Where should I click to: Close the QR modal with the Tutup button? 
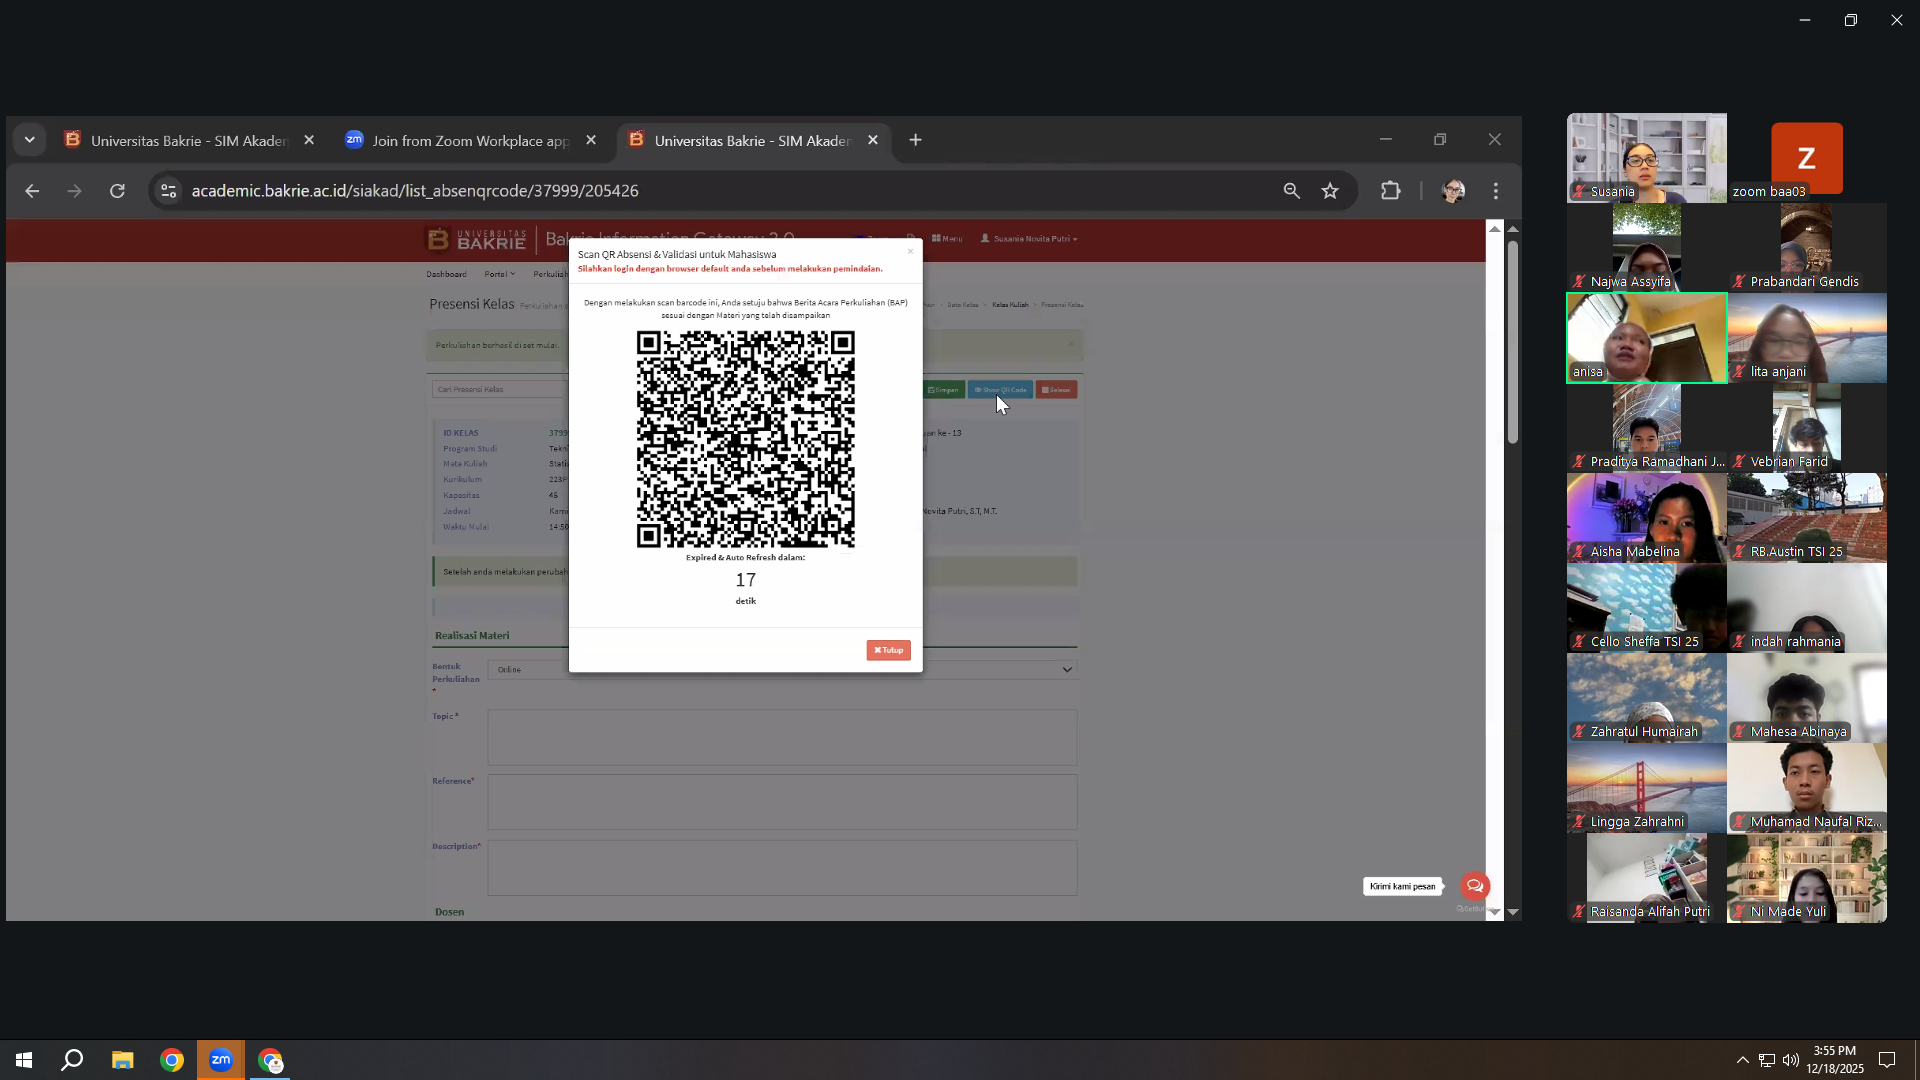pyautogui.click(x=888, y=650)
